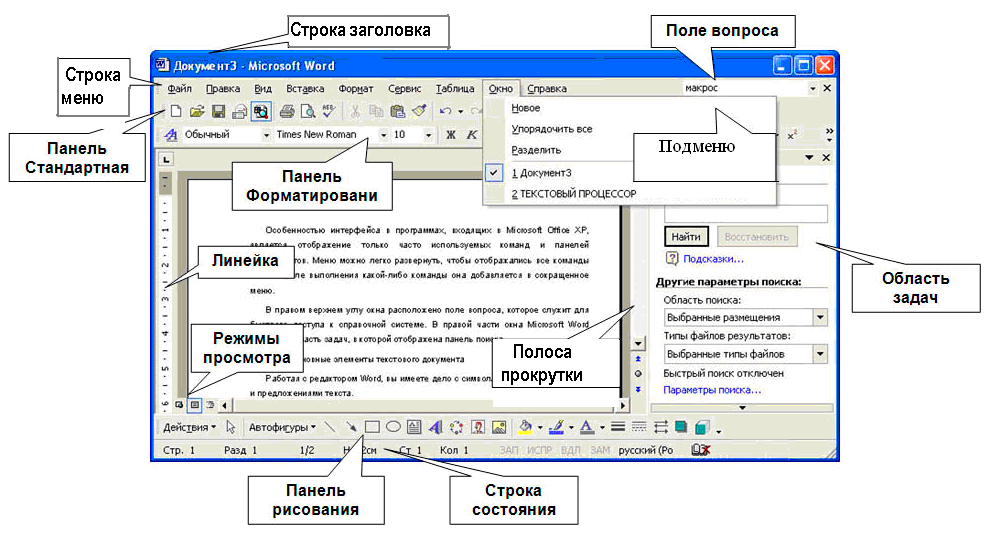Print the document with printer icon
The width and height of the screenshot is (992, 535).
coord(287,111)
